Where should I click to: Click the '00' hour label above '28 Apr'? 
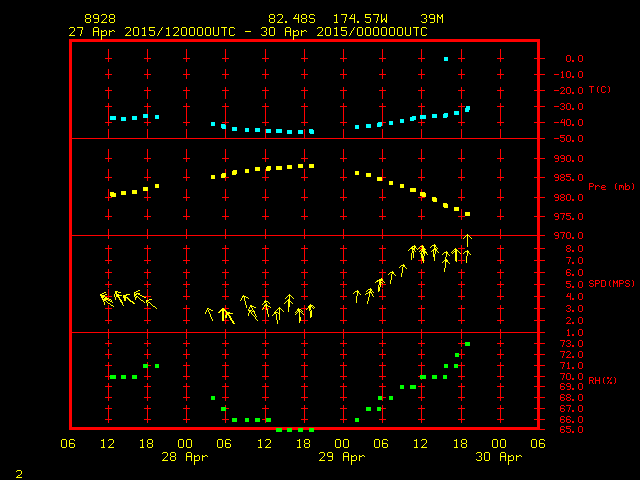tap(185, 444)
